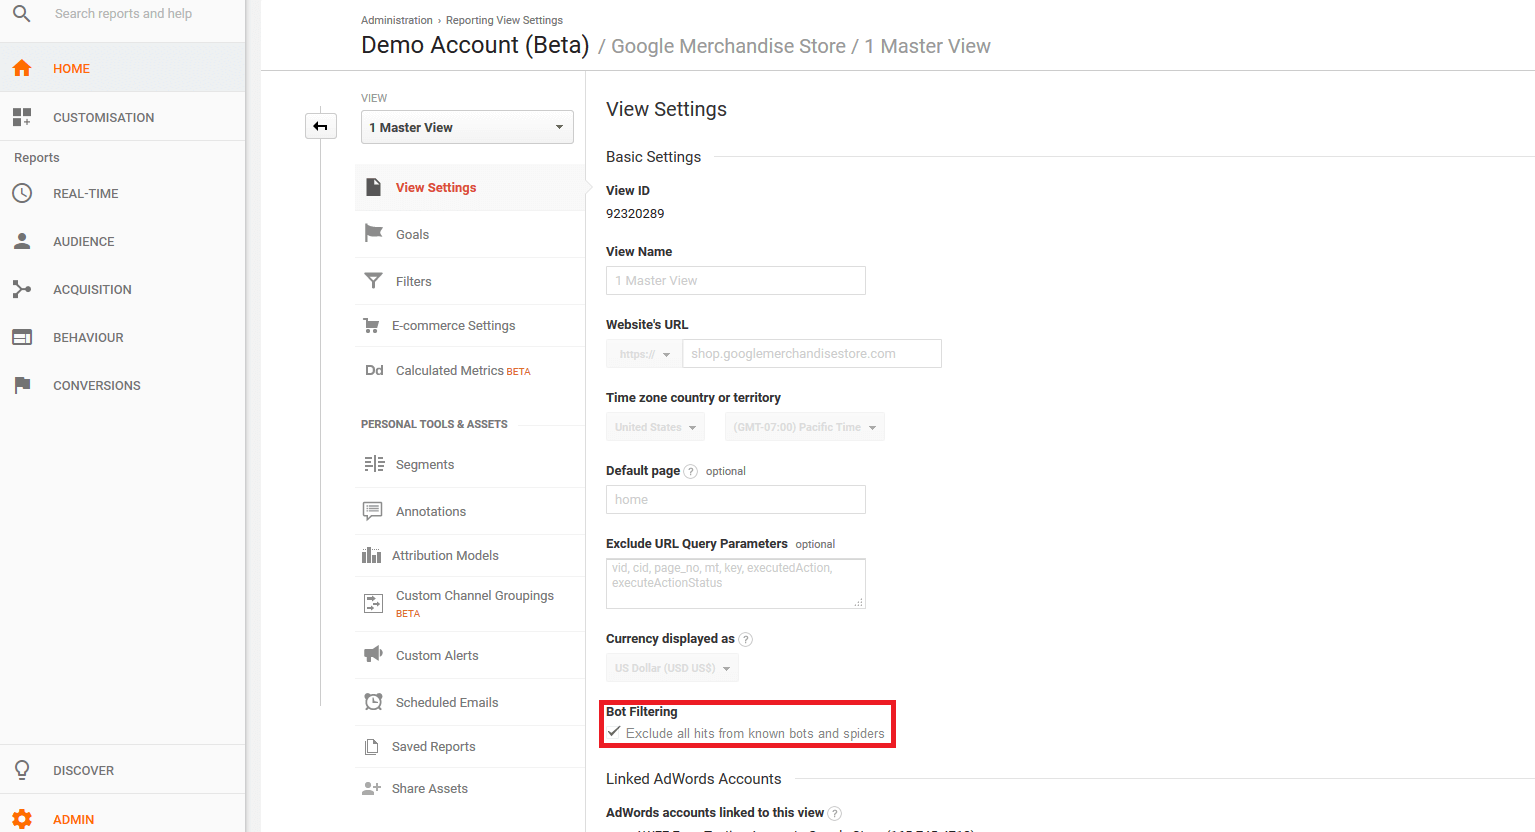Select the View Settings link

(x=436, y=187)
